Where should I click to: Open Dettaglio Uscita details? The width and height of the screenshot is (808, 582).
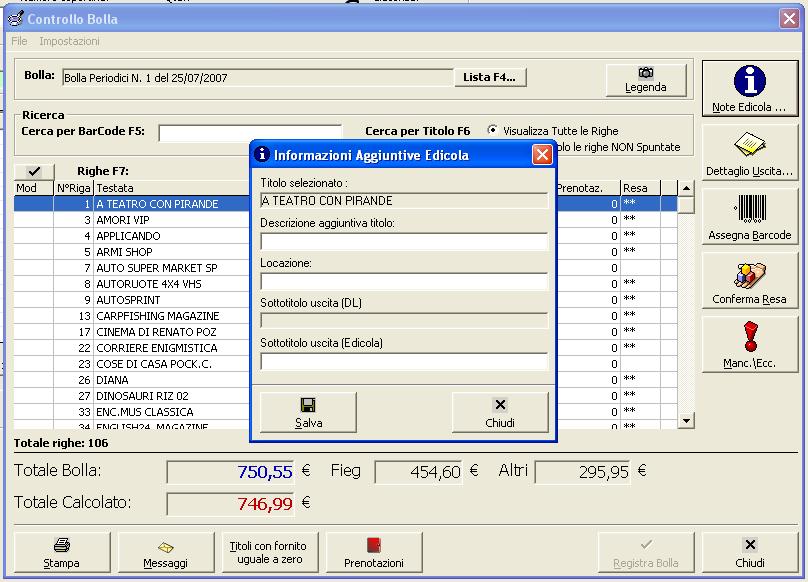(750, 153)
